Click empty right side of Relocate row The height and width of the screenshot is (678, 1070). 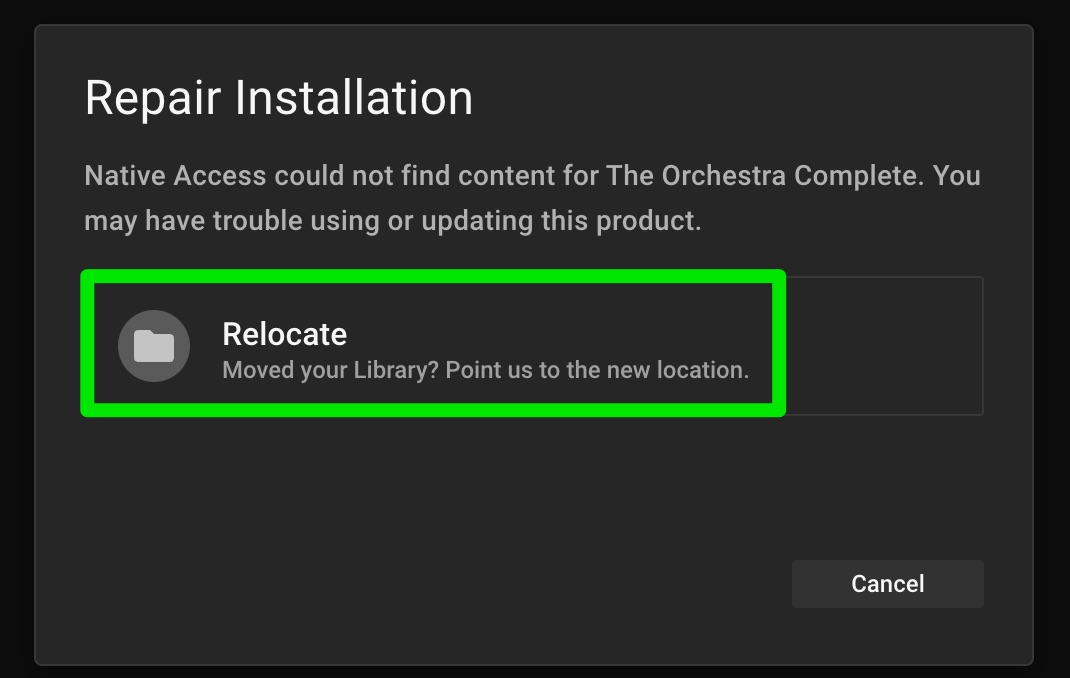[x=883, y=346]
